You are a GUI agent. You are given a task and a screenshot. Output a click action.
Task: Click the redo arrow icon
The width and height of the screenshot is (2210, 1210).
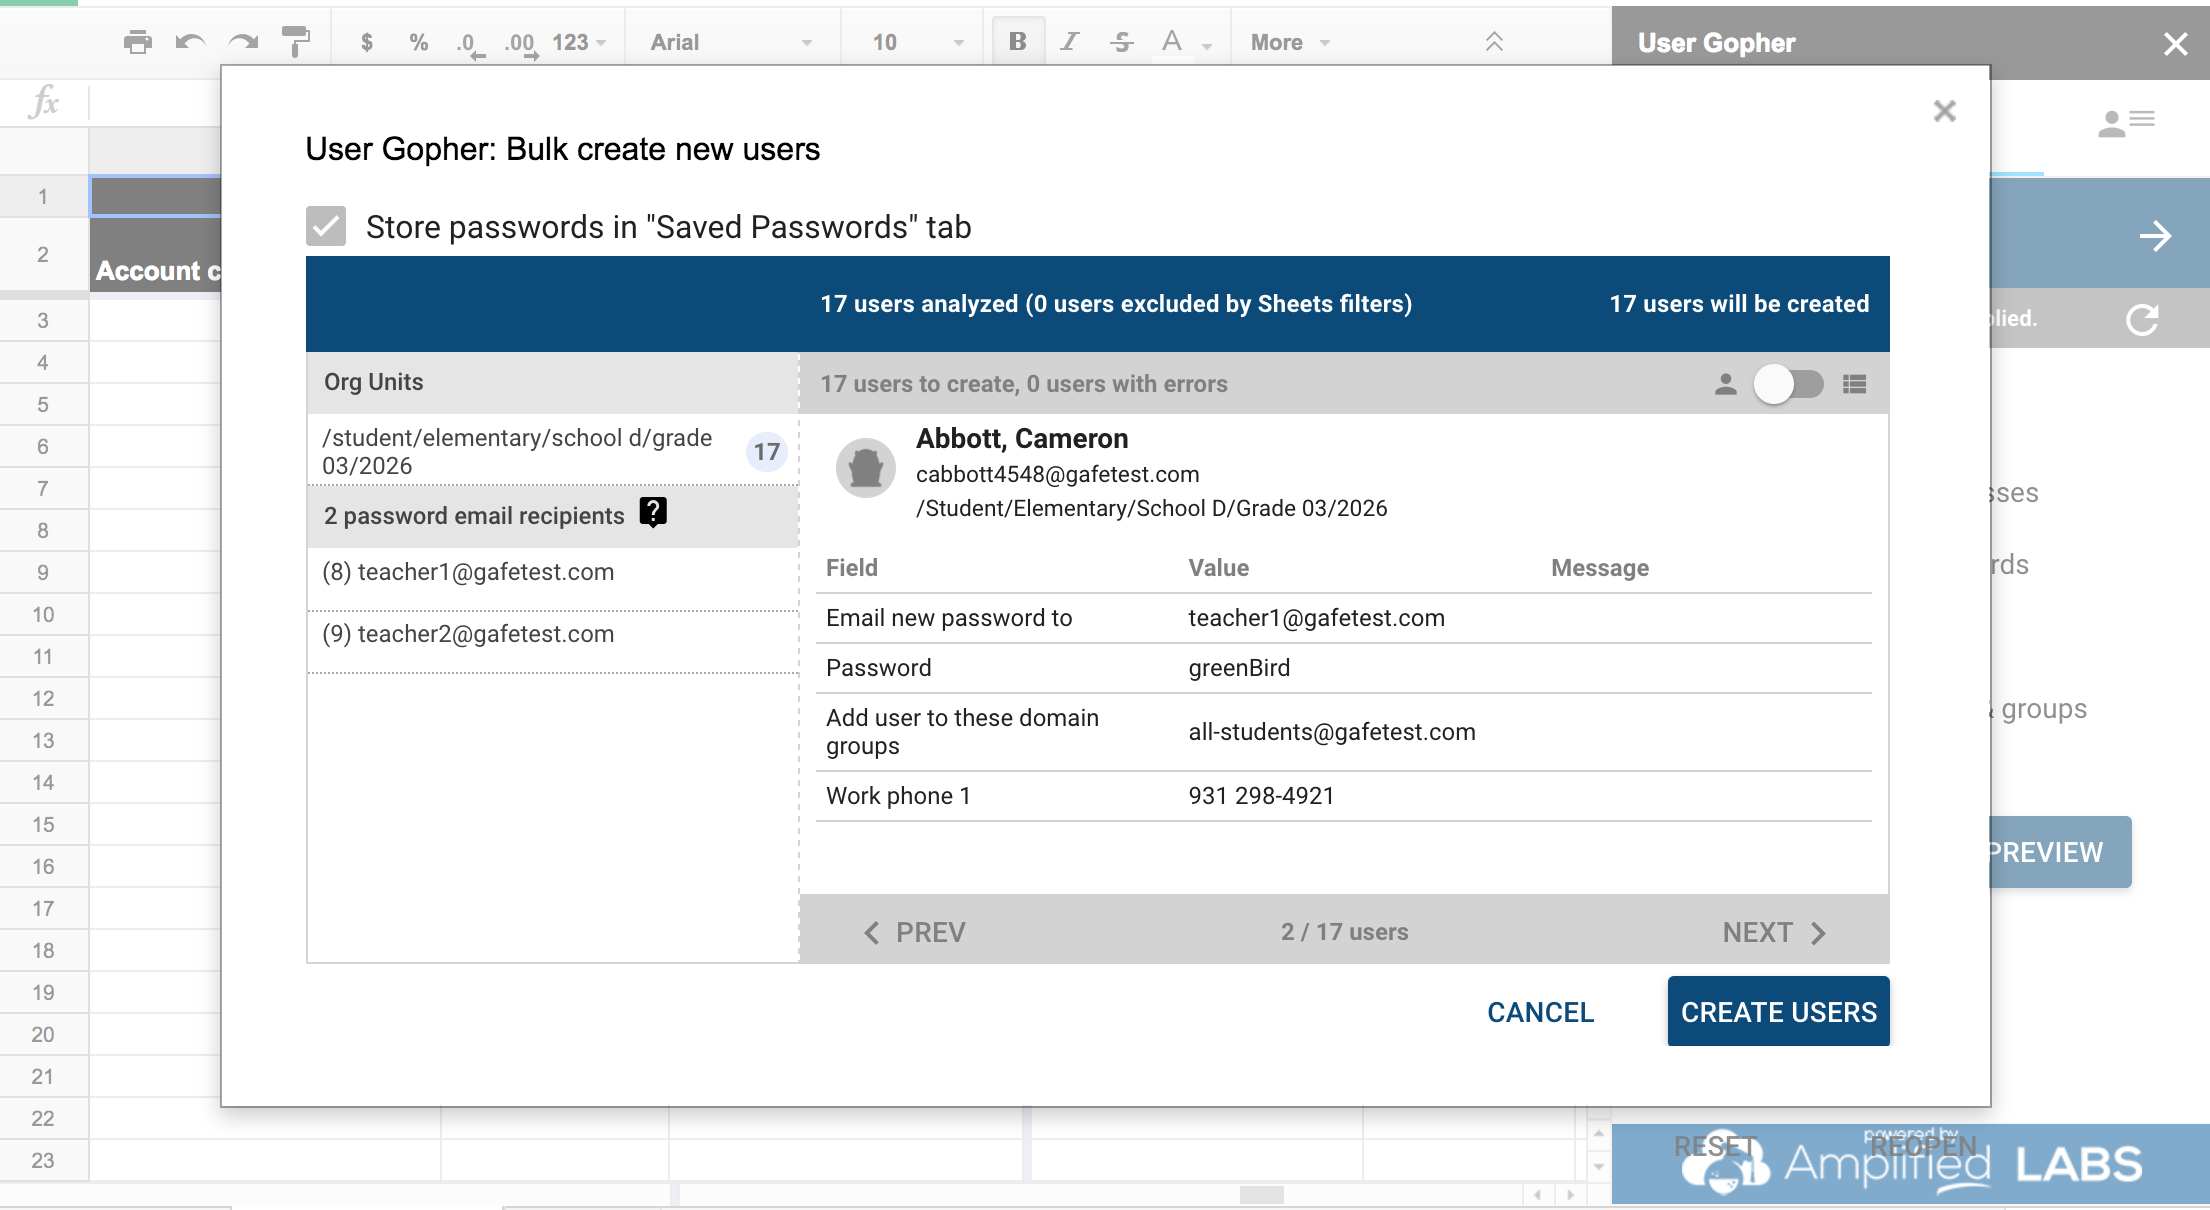[x=243, y=42]
